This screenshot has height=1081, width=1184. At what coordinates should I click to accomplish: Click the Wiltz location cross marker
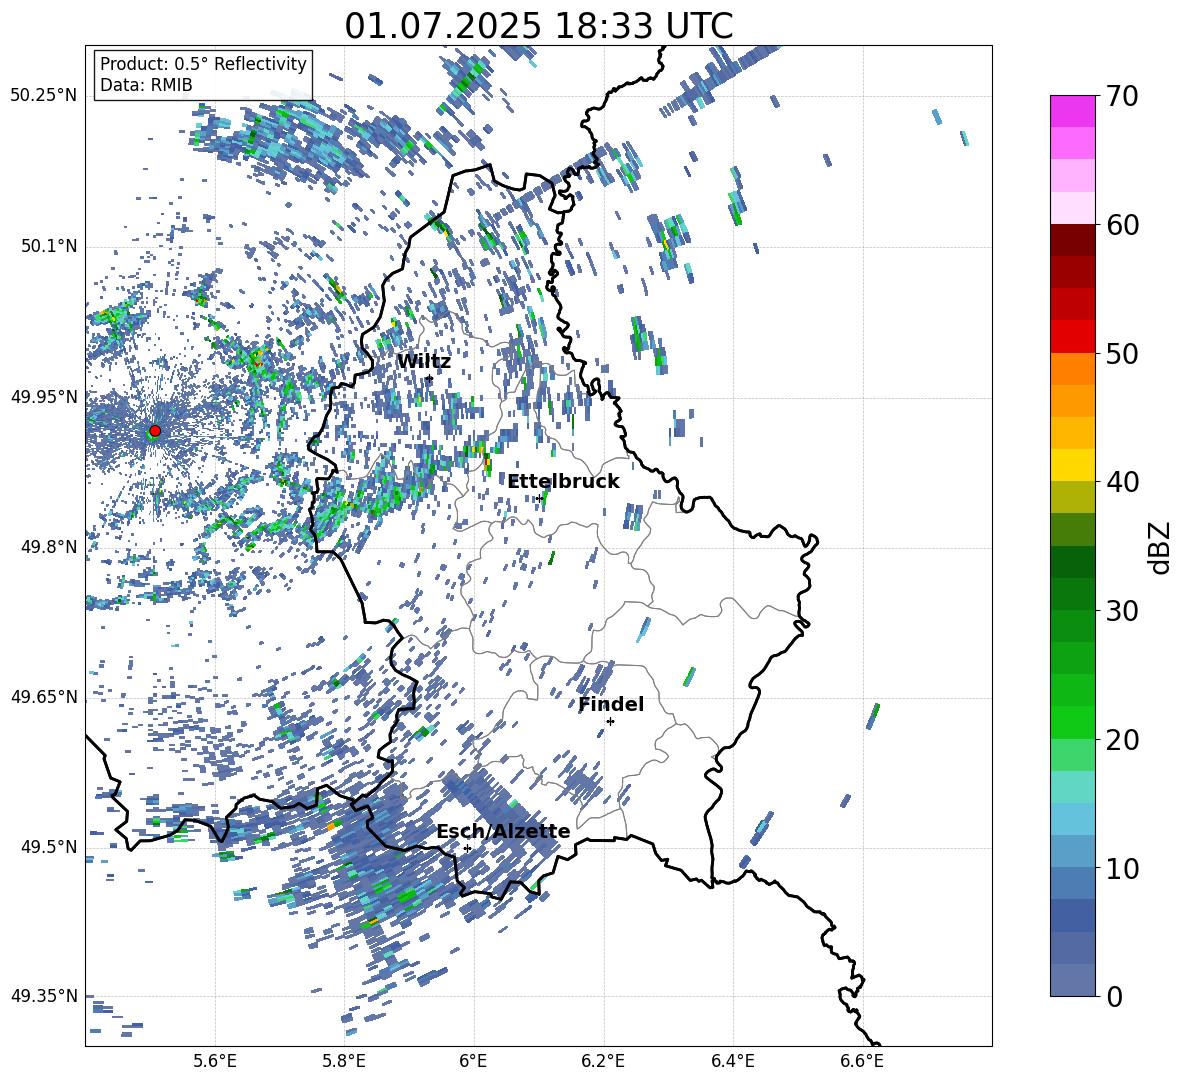tap(429, 379)
